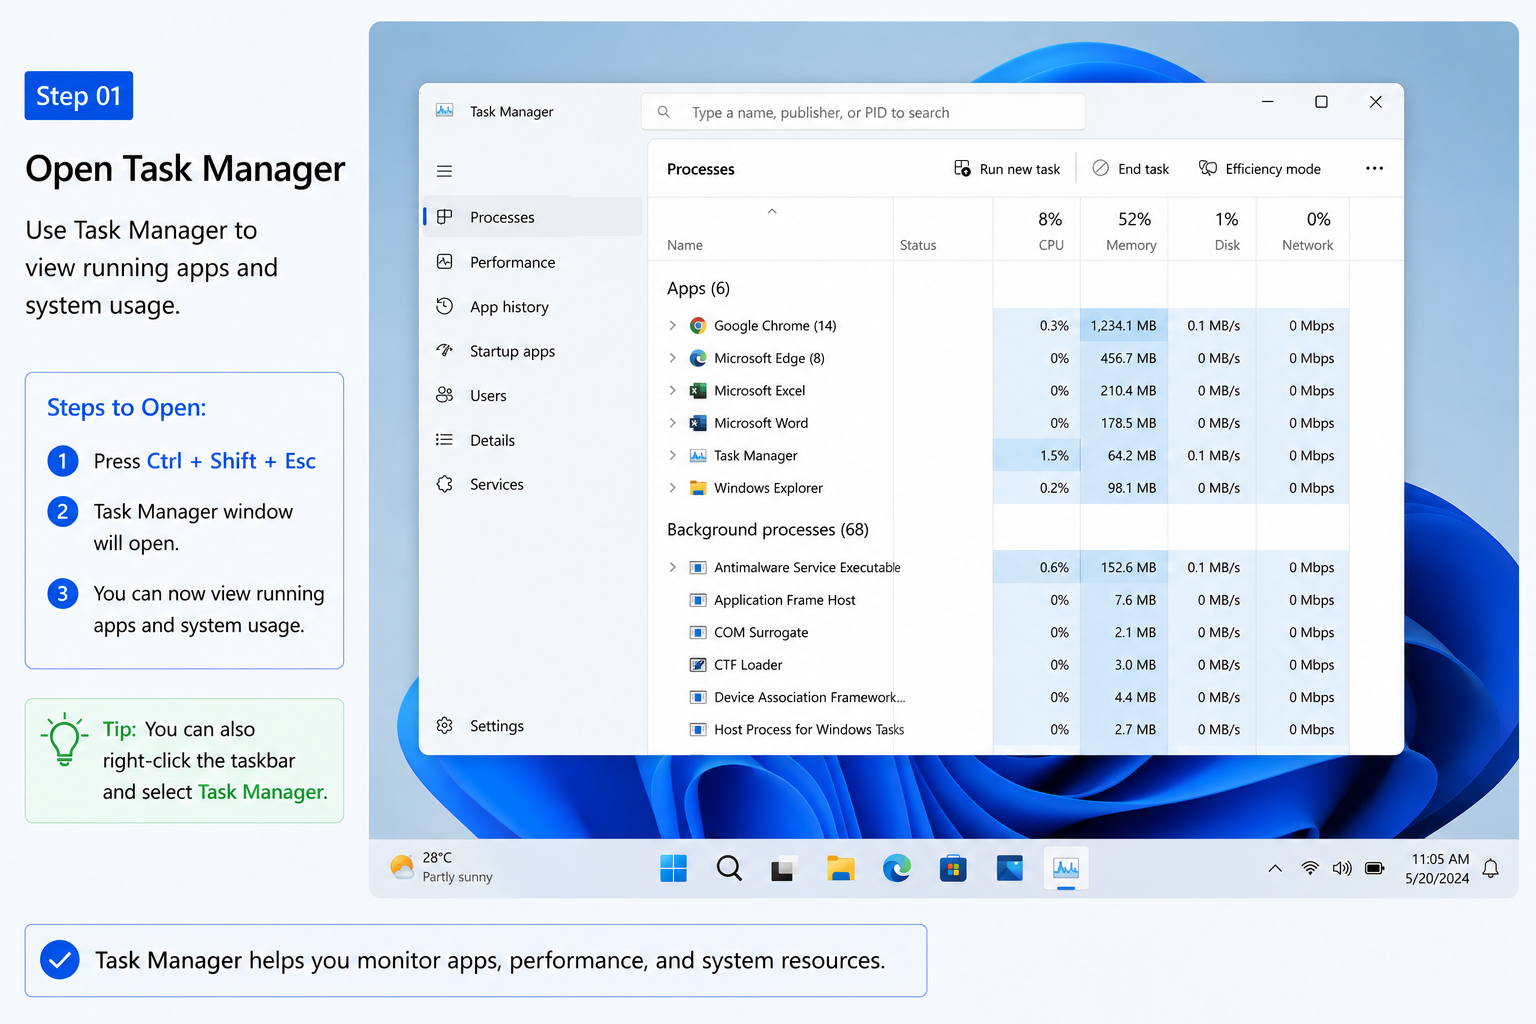Switch to the Performance tab
Viewport: 1536px width, 1024px height.
click(532, 262)
